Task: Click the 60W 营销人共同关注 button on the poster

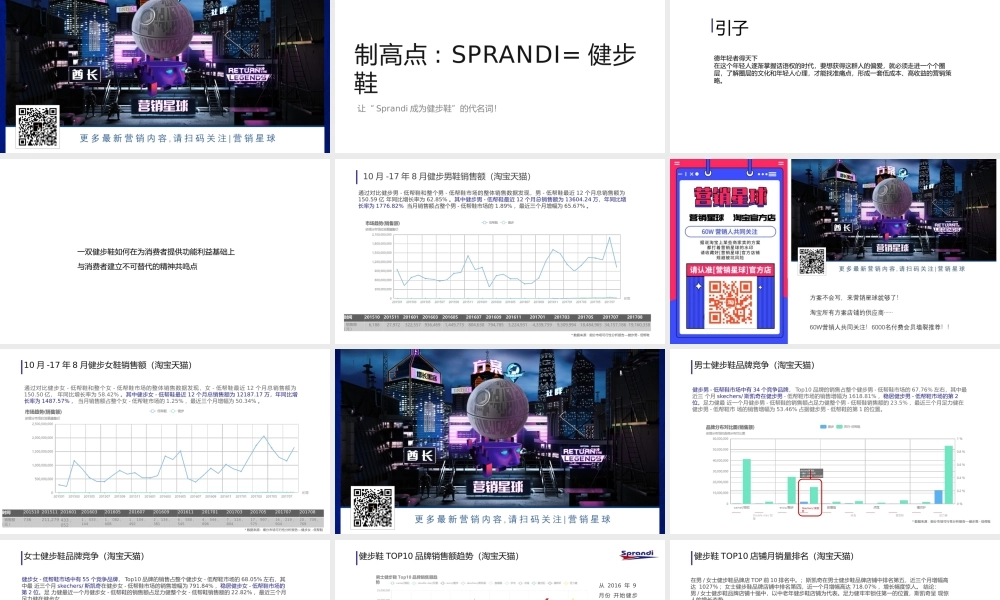Action: [x=731, y=231]
